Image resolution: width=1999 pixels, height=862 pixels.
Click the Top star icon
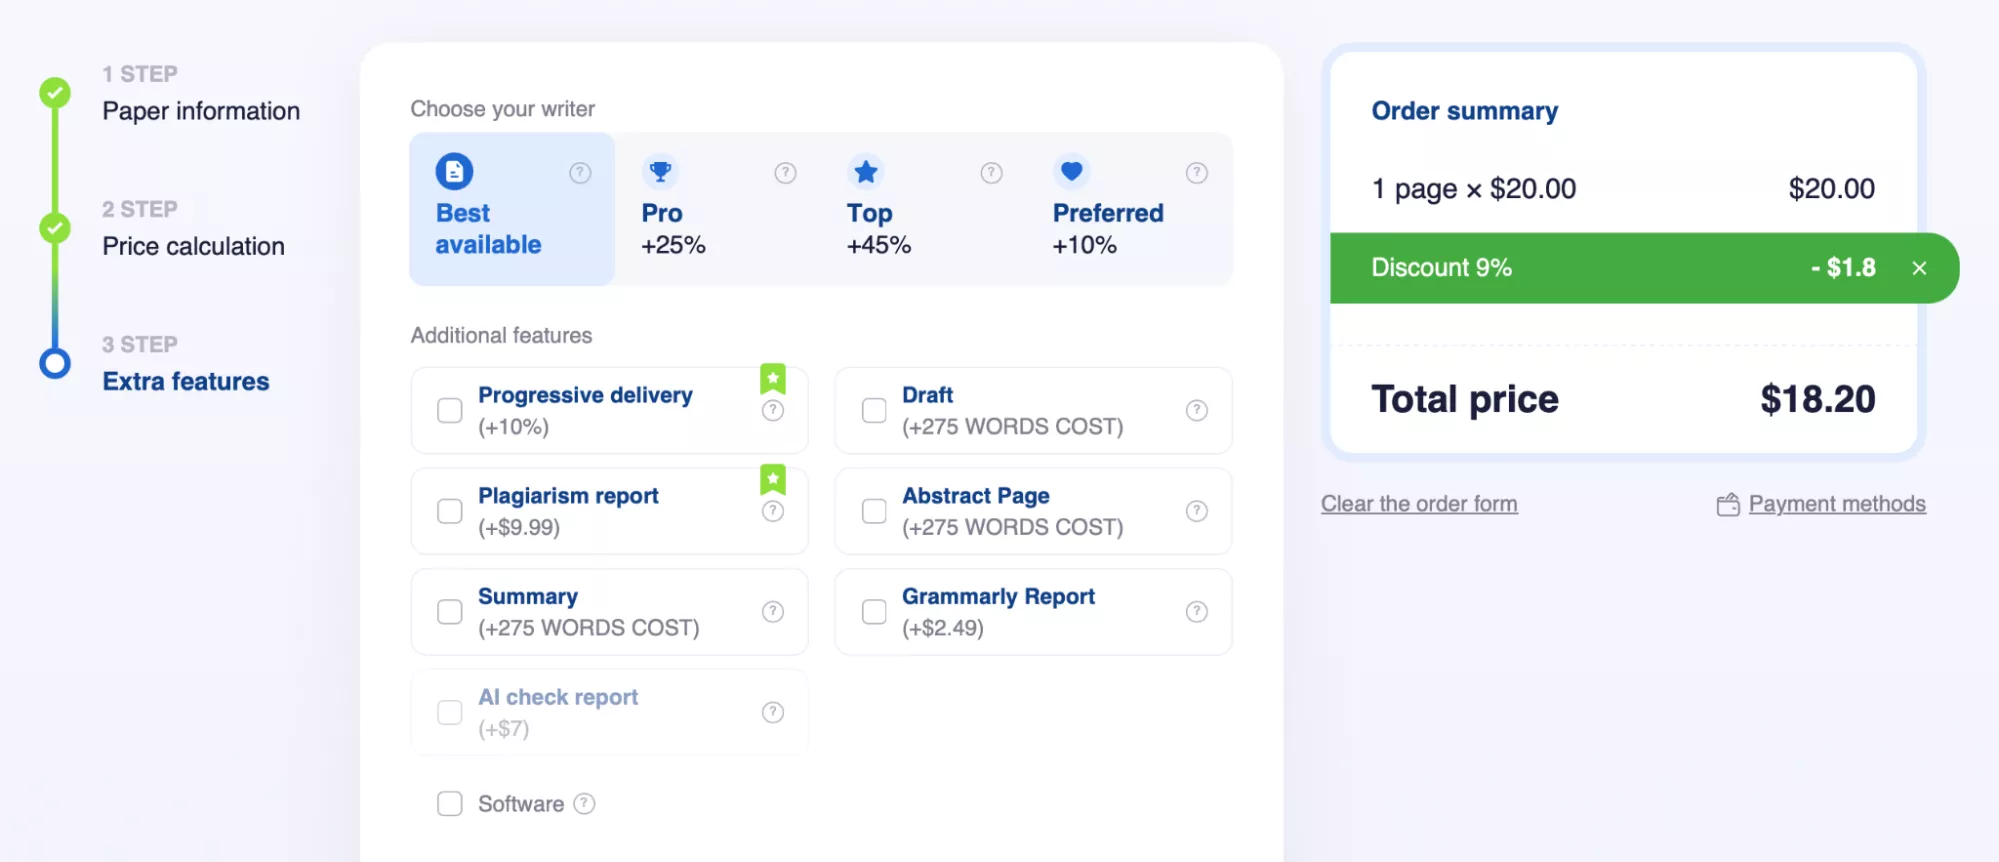[866, 172]
